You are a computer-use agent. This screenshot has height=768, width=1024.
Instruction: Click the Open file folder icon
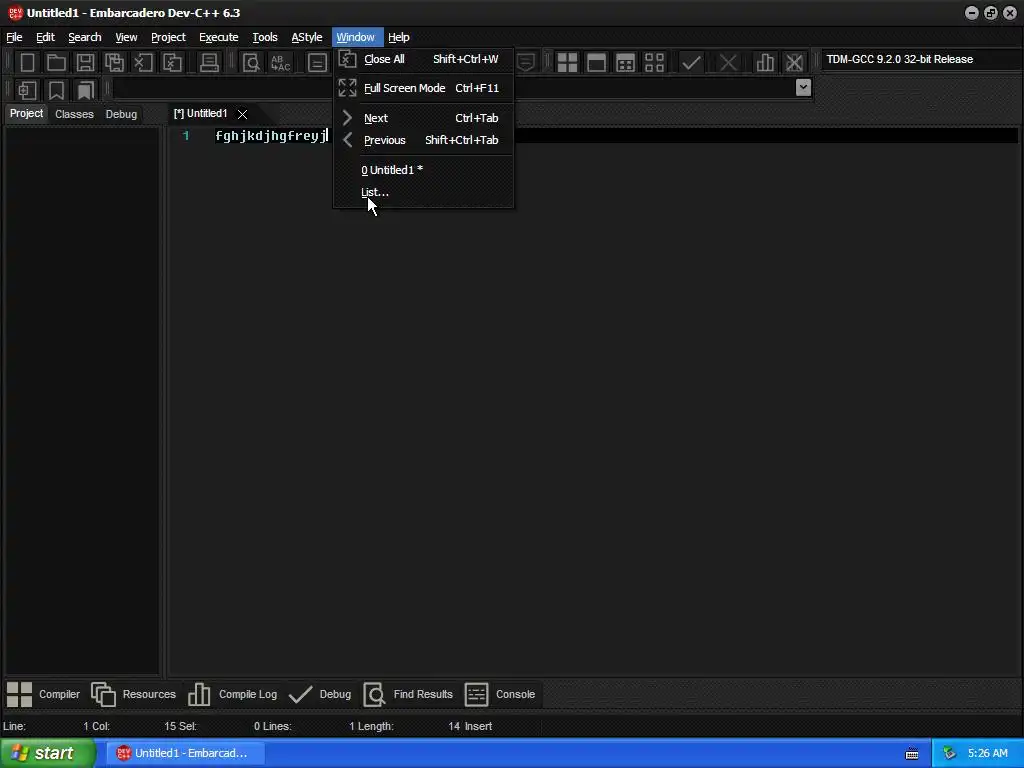56,63
